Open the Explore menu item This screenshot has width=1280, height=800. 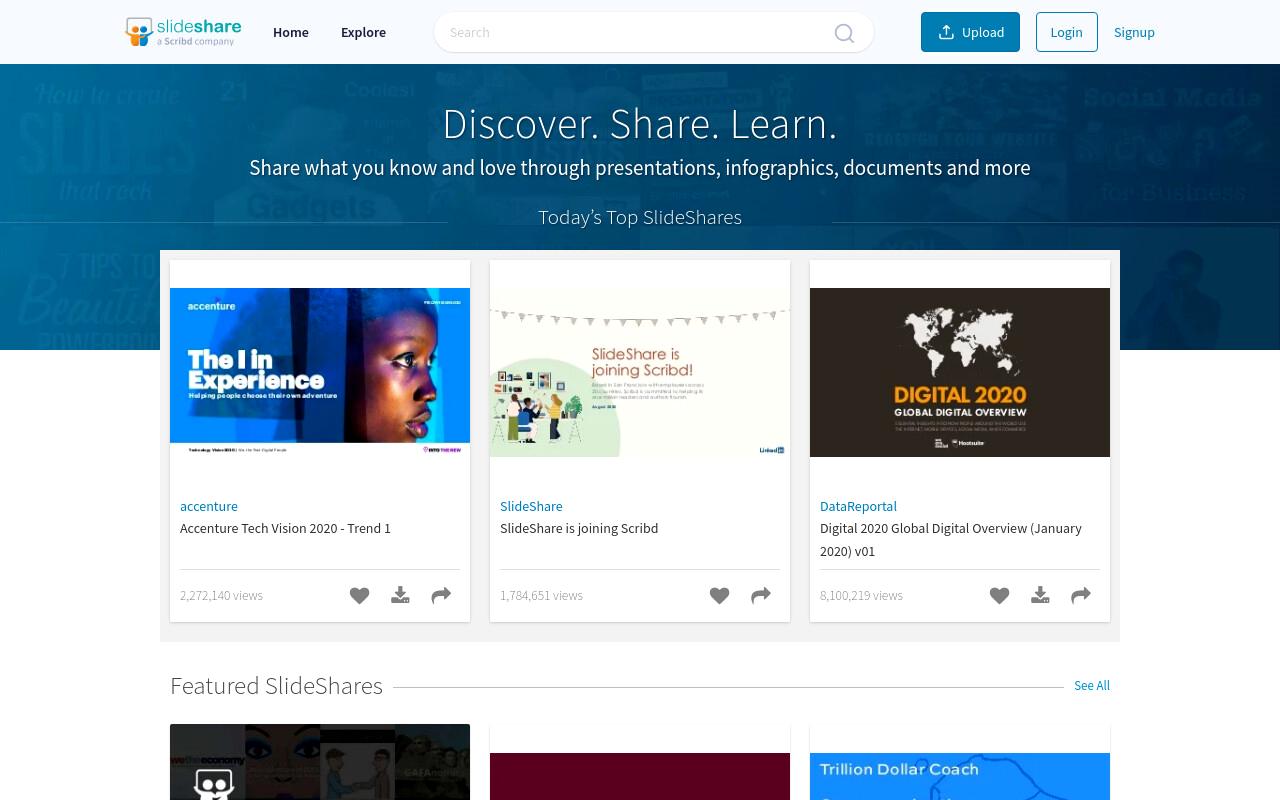tap(363, 32)
